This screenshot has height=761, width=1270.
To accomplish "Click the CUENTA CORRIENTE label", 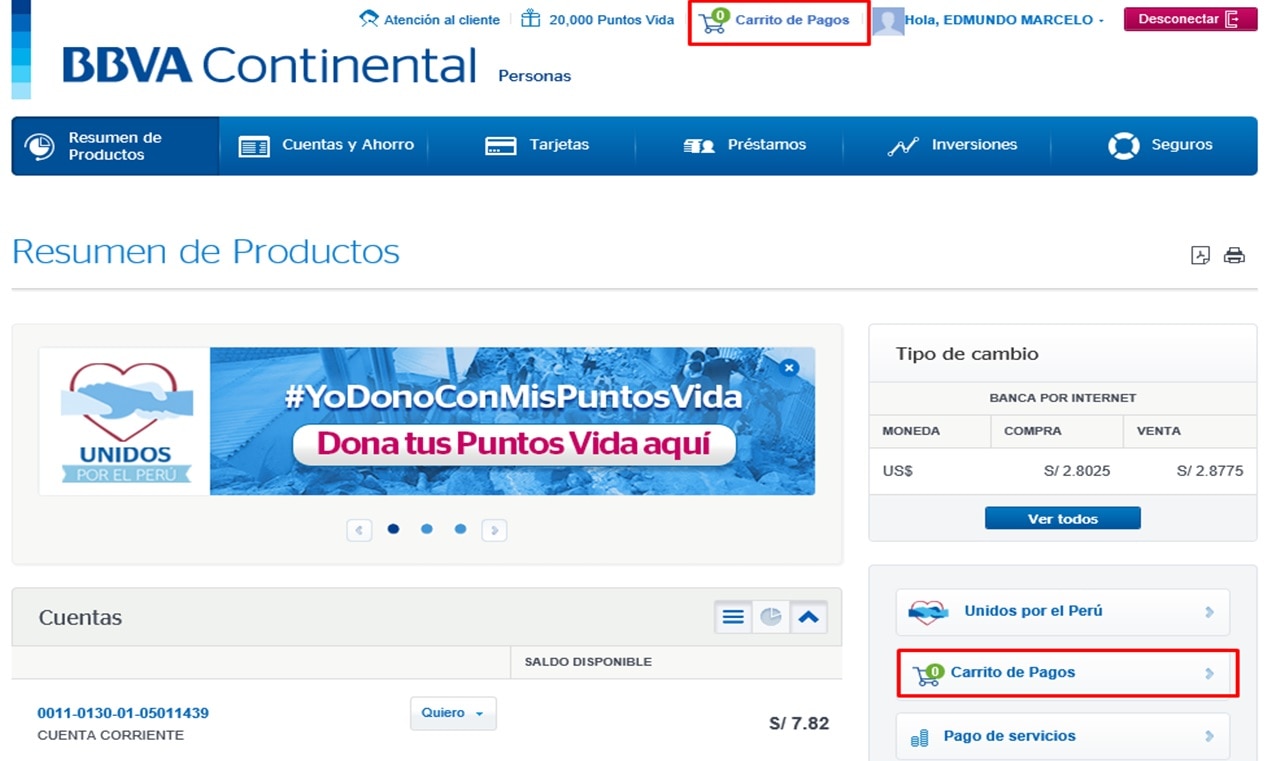I will pyautogui.click(x=111, y=735).
